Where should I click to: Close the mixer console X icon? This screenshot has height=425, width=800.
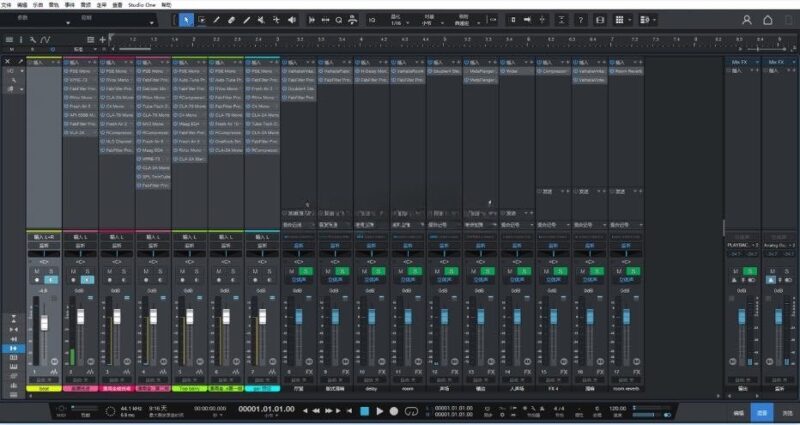8,61
